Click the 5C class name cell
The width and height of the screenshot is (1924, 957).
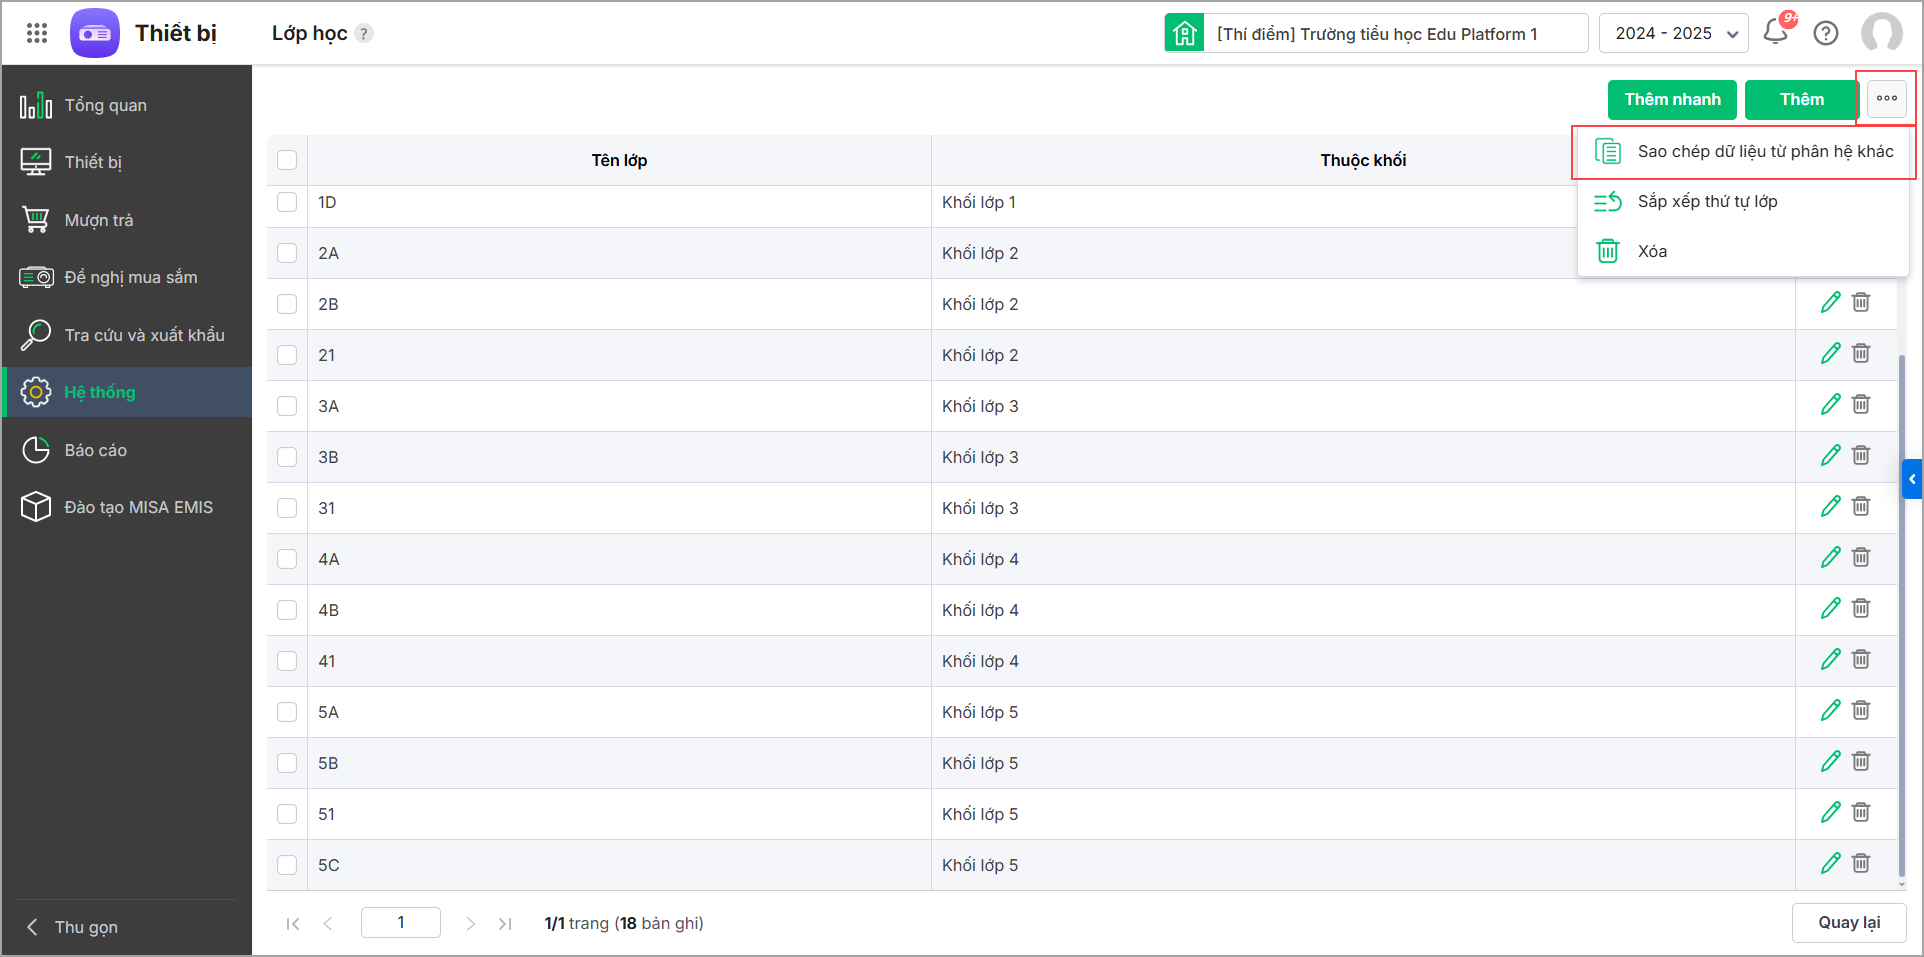click(x=619, y=865)
